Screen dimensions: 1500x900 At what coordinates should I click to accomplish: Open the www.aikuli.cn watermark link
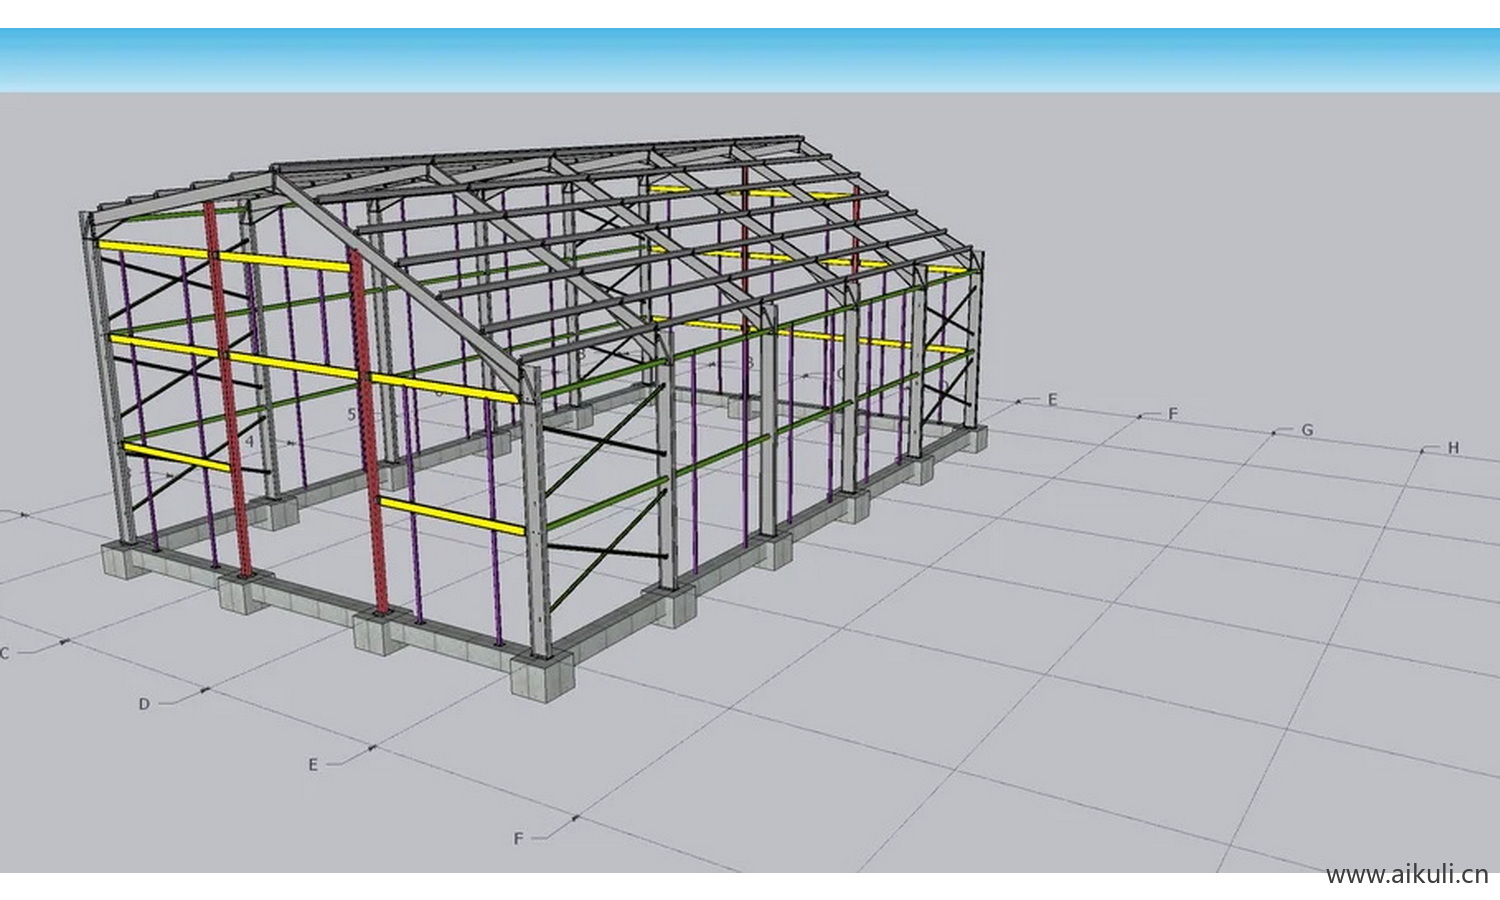(x=1406, y=875)
